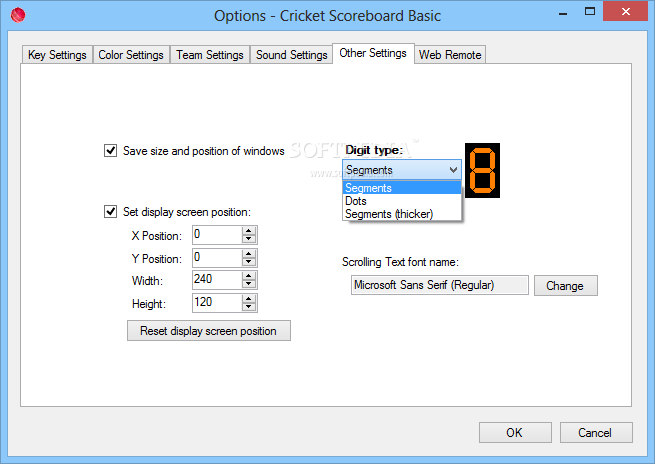655x464 pixels.
Task: Switch to the Key Settings tab
Action: [x=57, y=55]
